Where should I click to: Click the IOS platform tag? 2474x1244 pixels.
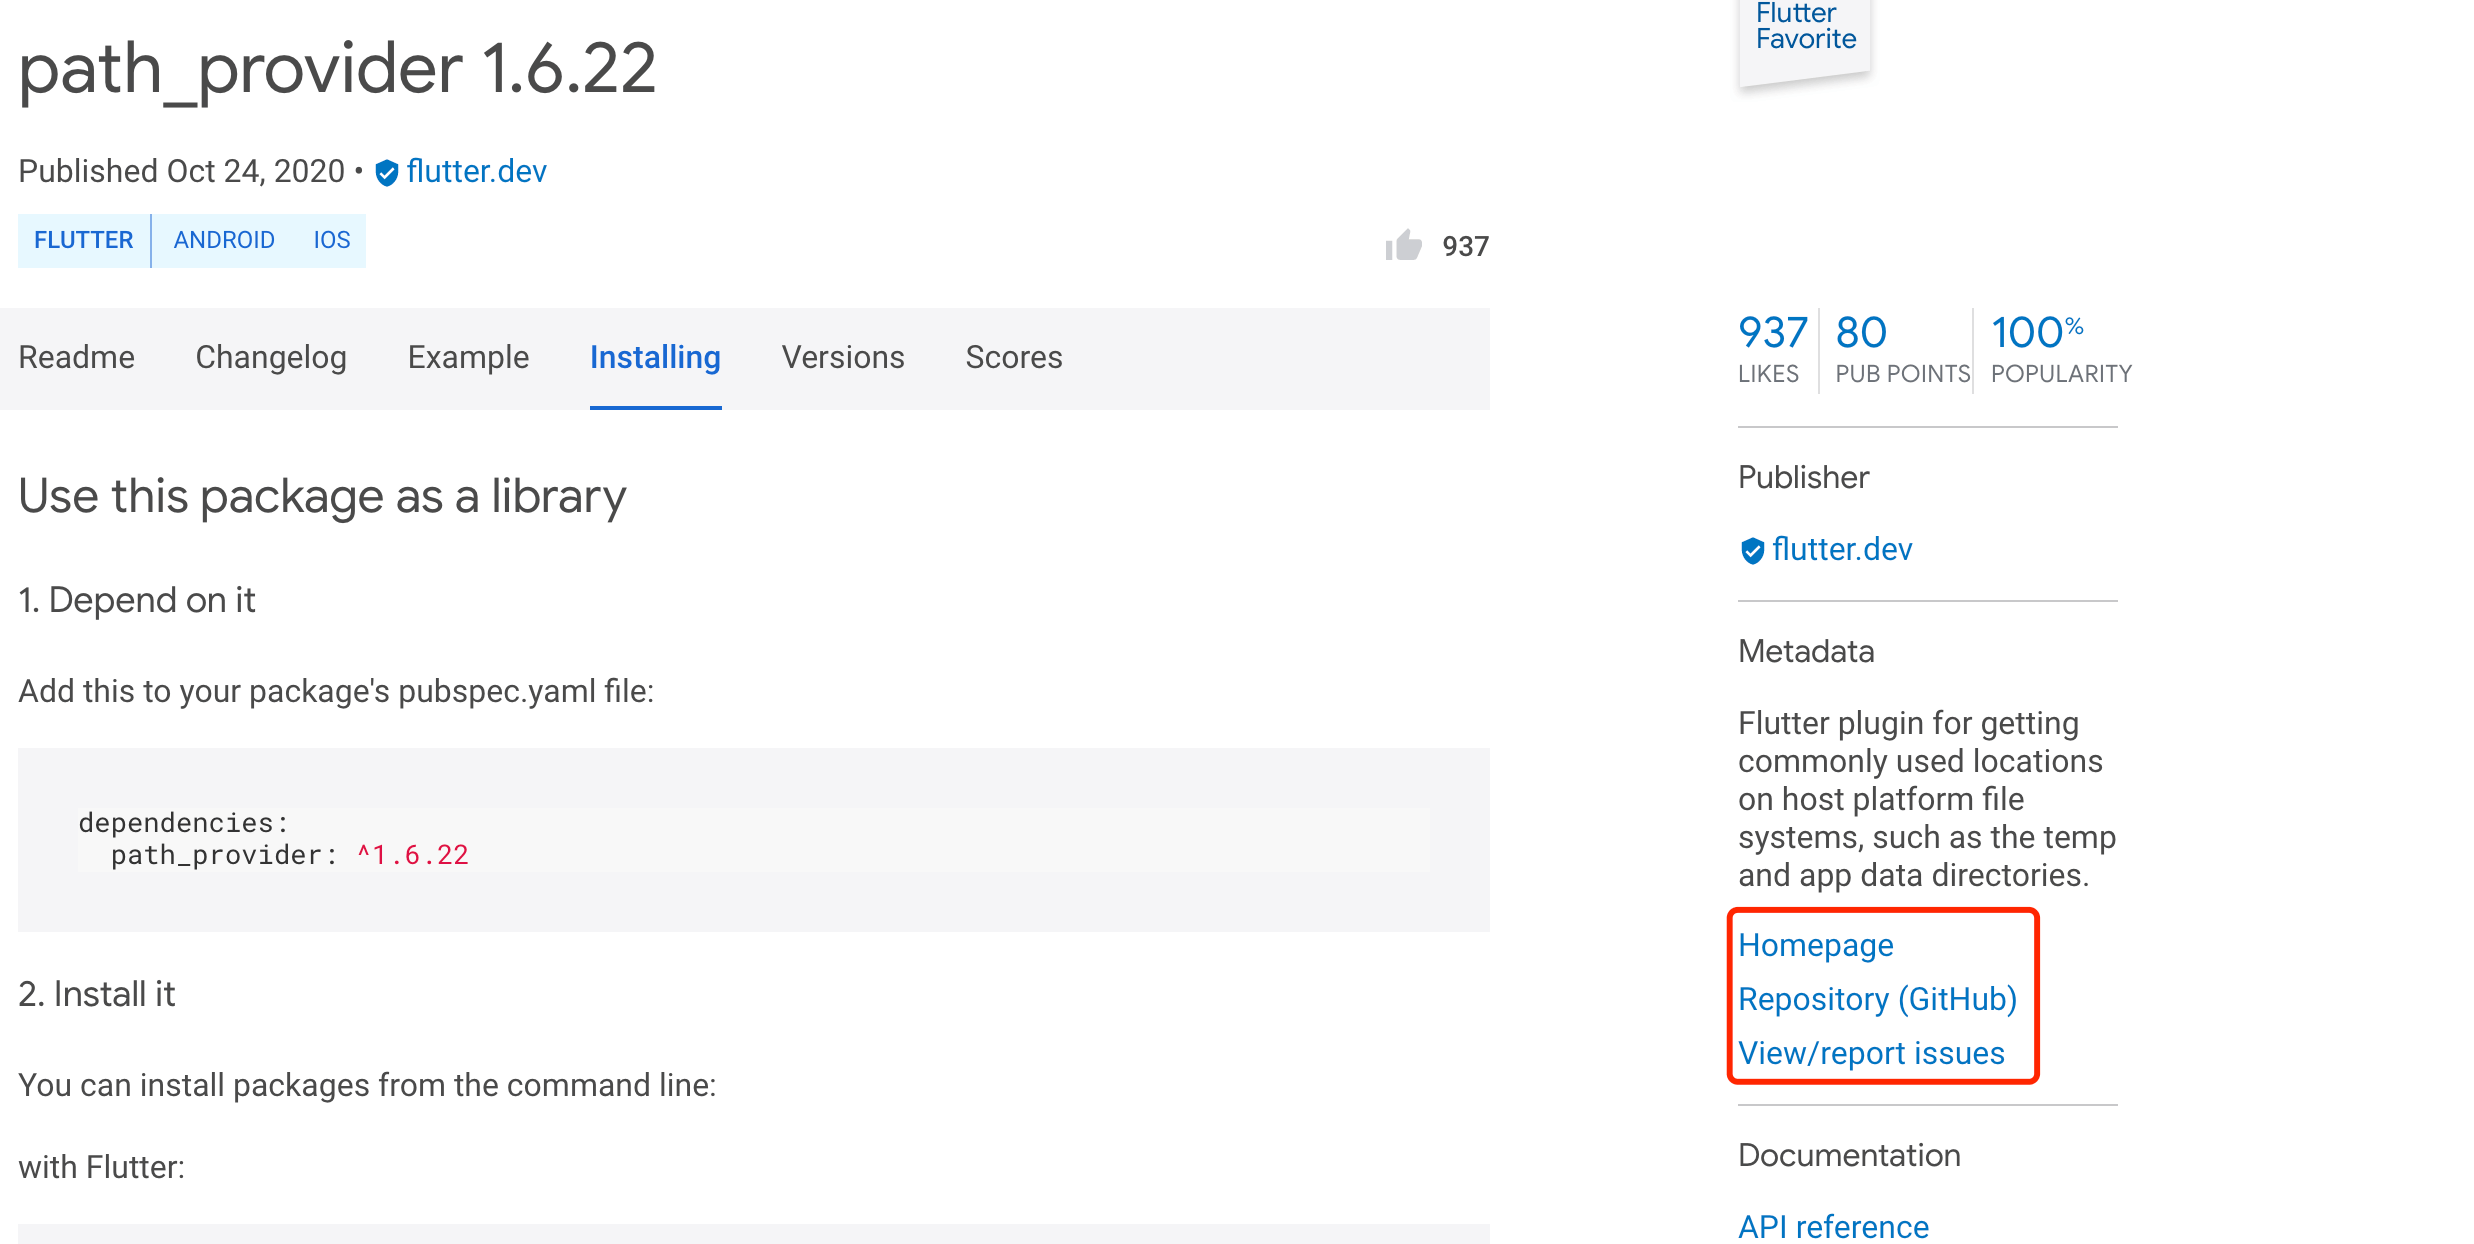tap(332, 240)
